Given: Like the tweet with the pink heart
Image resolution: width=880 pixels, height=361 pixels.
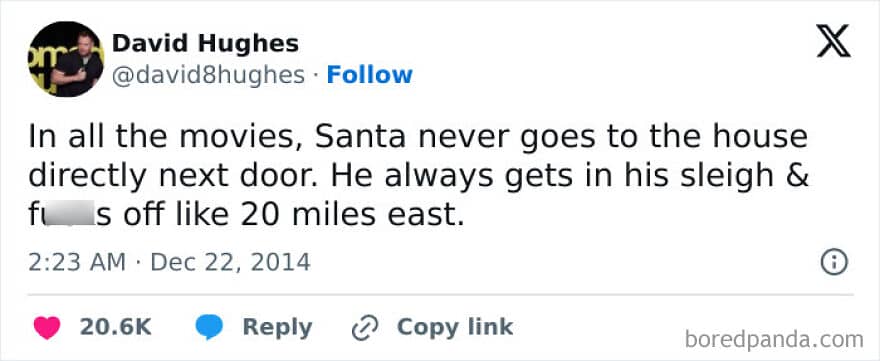Looking at the screenshot, I should (x=47, y=327).
